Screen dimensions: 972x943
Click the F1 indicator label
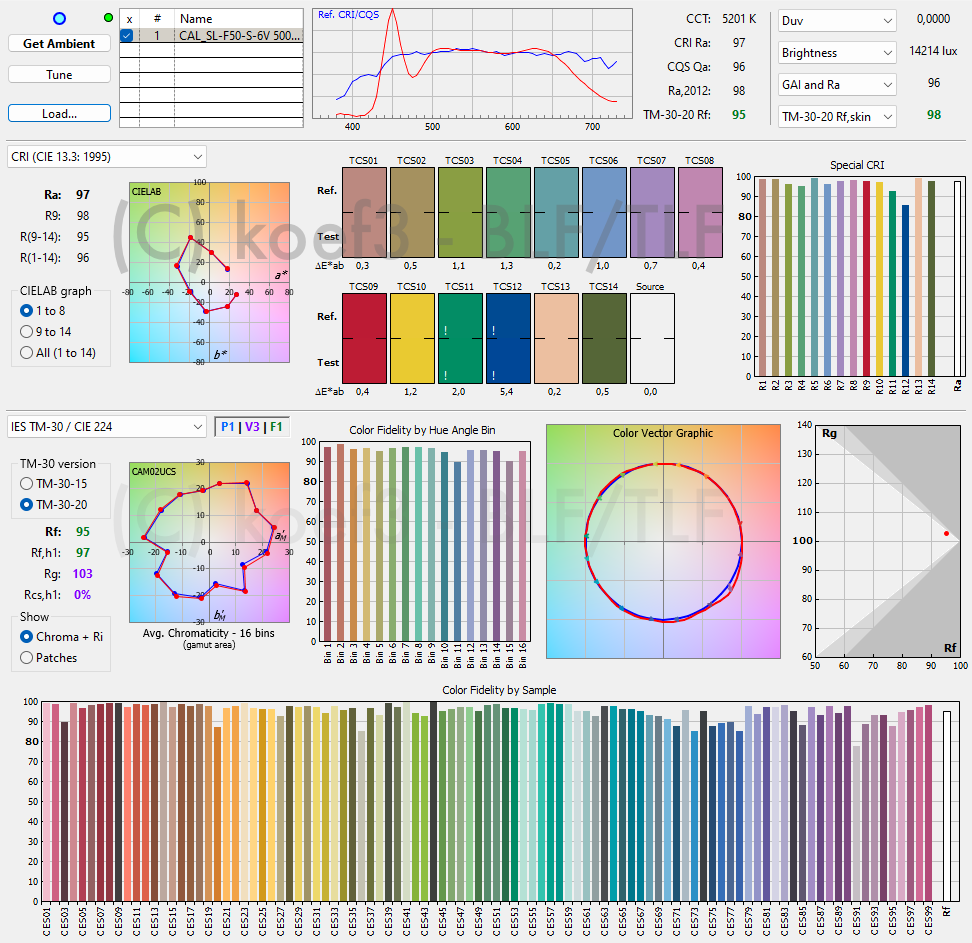275,427
